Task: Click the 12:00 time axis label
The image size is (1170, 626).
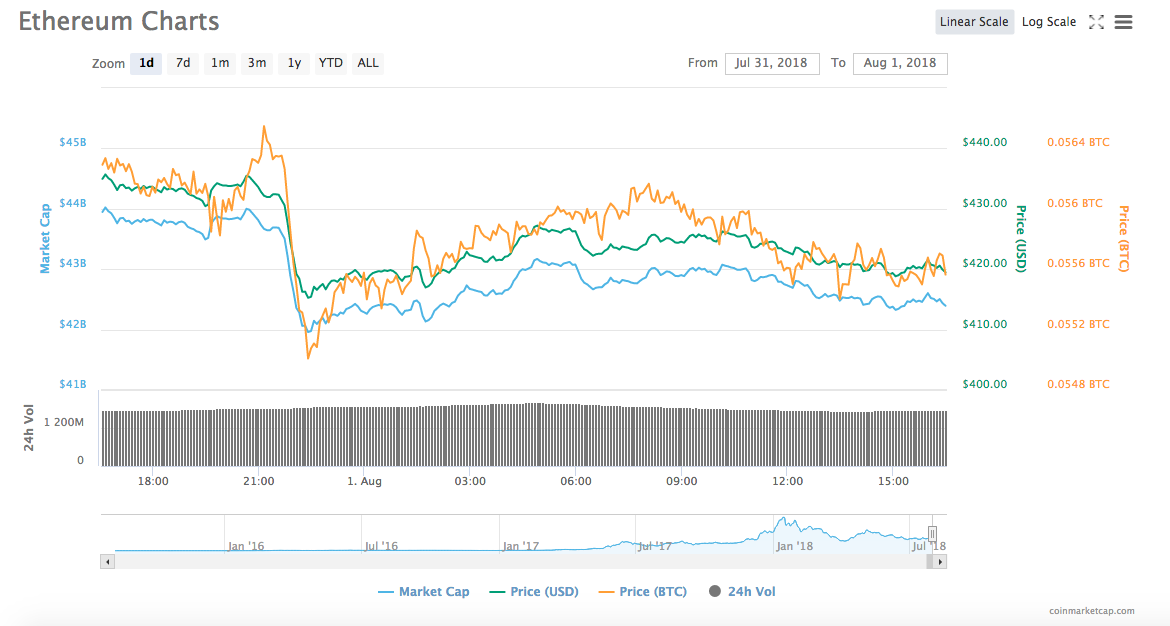Action: coord(787,481)
